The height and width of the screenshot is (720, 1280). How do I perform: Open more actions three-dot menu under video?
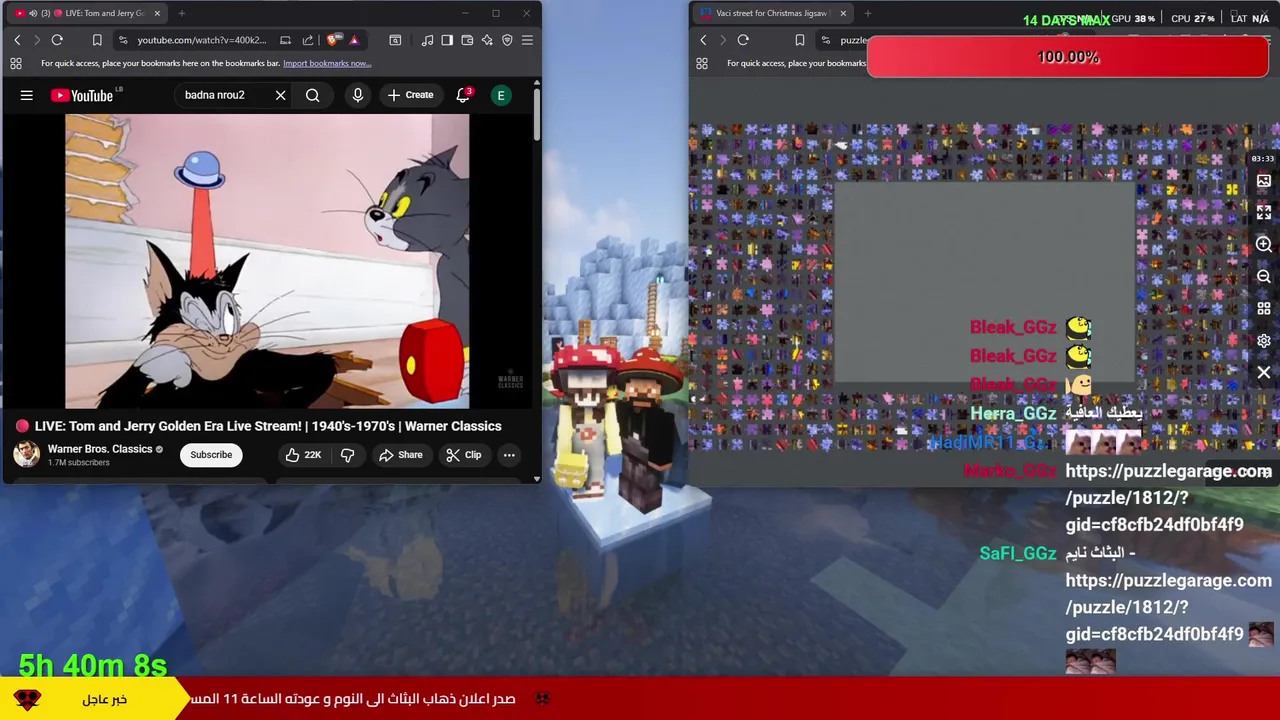tap(509, 455)
